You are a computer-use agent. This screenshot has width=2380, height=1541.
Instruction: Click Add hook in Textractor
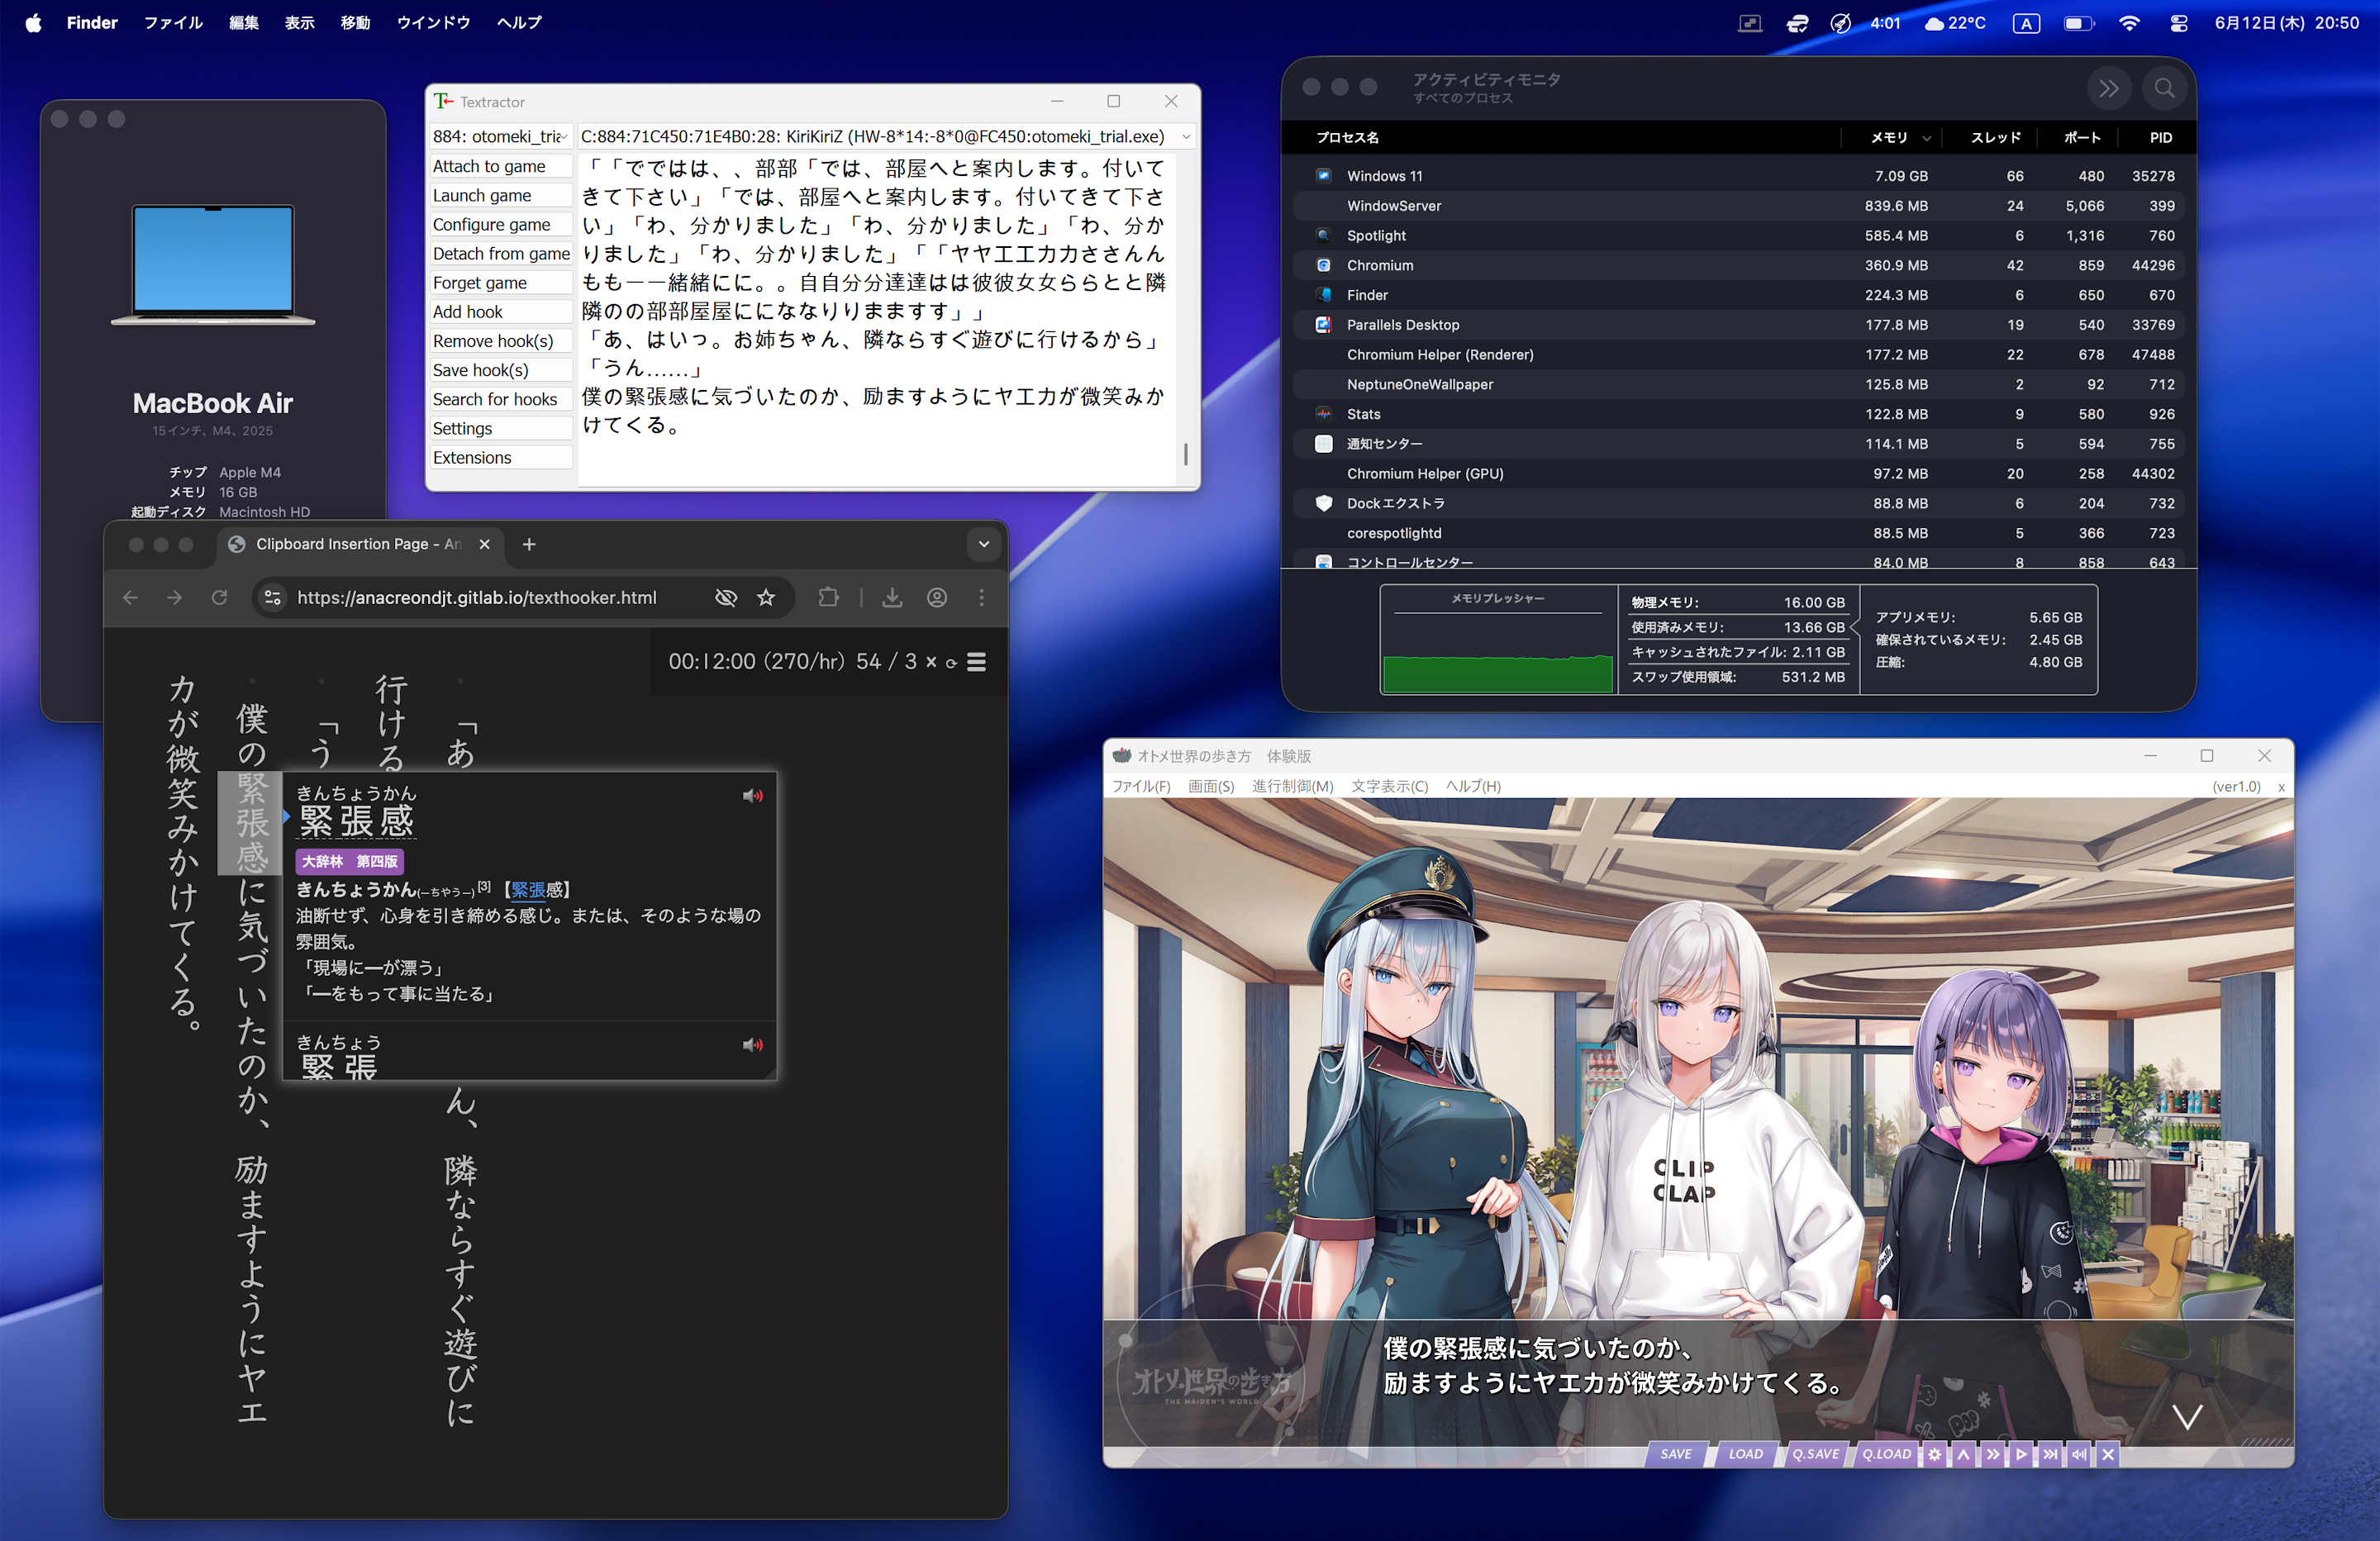[x=501, y=311]
